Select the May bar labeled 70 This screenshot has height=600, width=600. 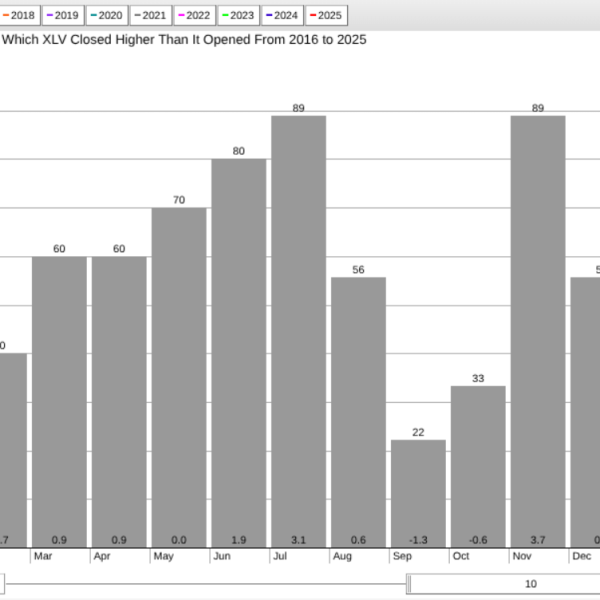coord(179,378)
